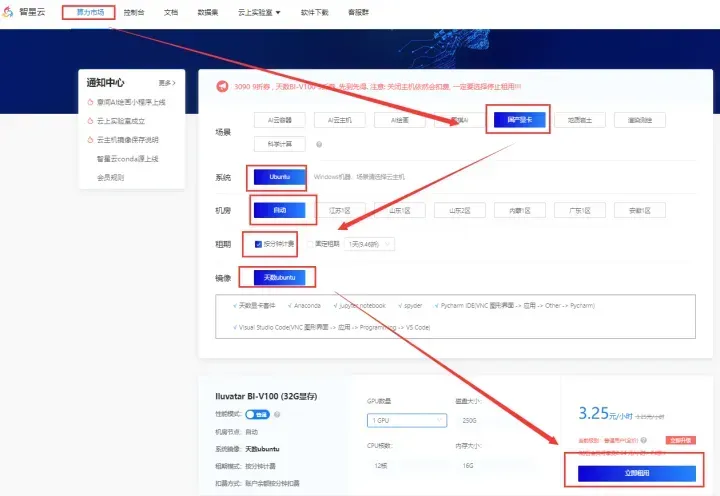Image resolution: width=720 pixels, height=496 pixels.
Task: Click the 16G memory size value
Action: tap(467, 465)
